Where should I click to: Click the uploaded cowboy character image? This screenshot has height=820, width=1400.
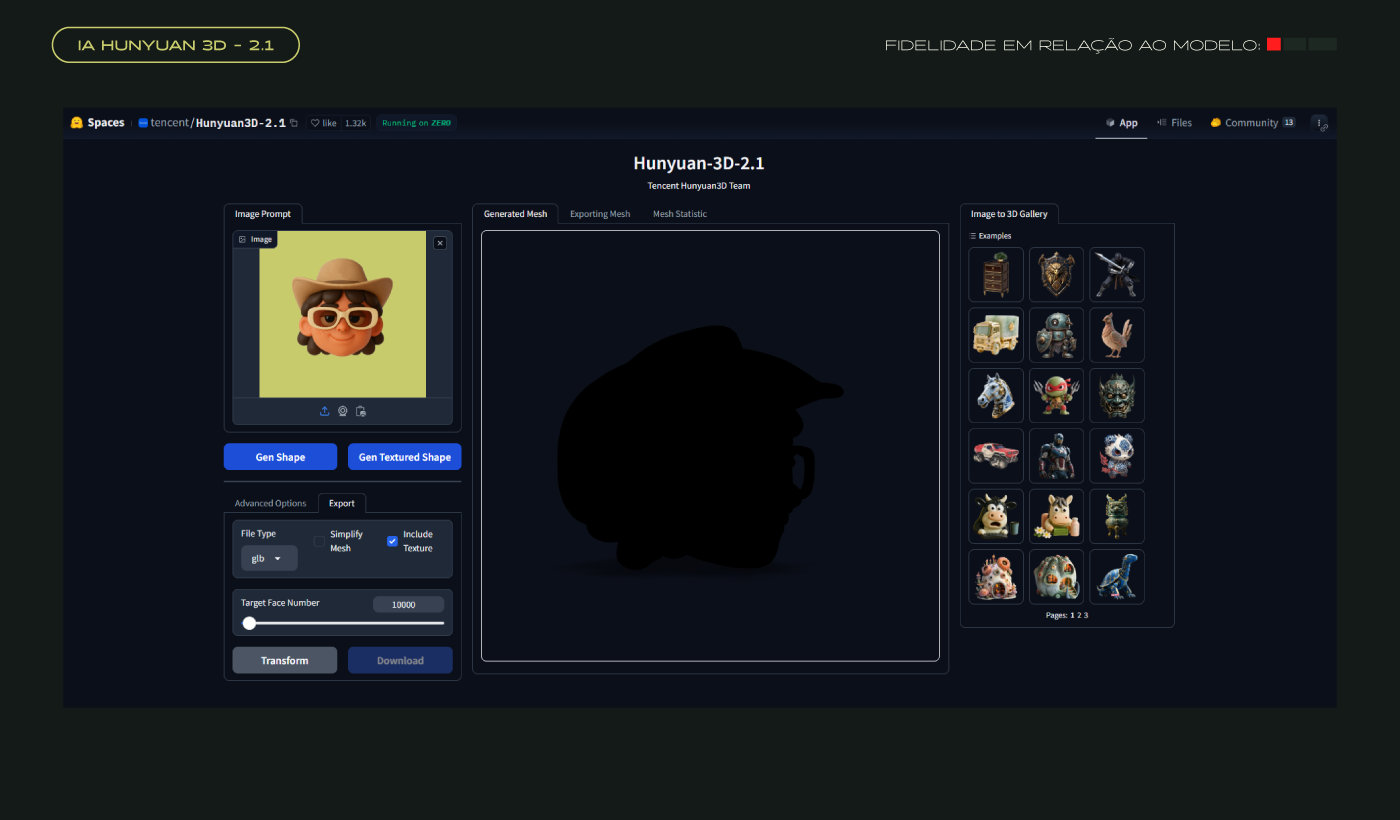(x=342, y=314)
